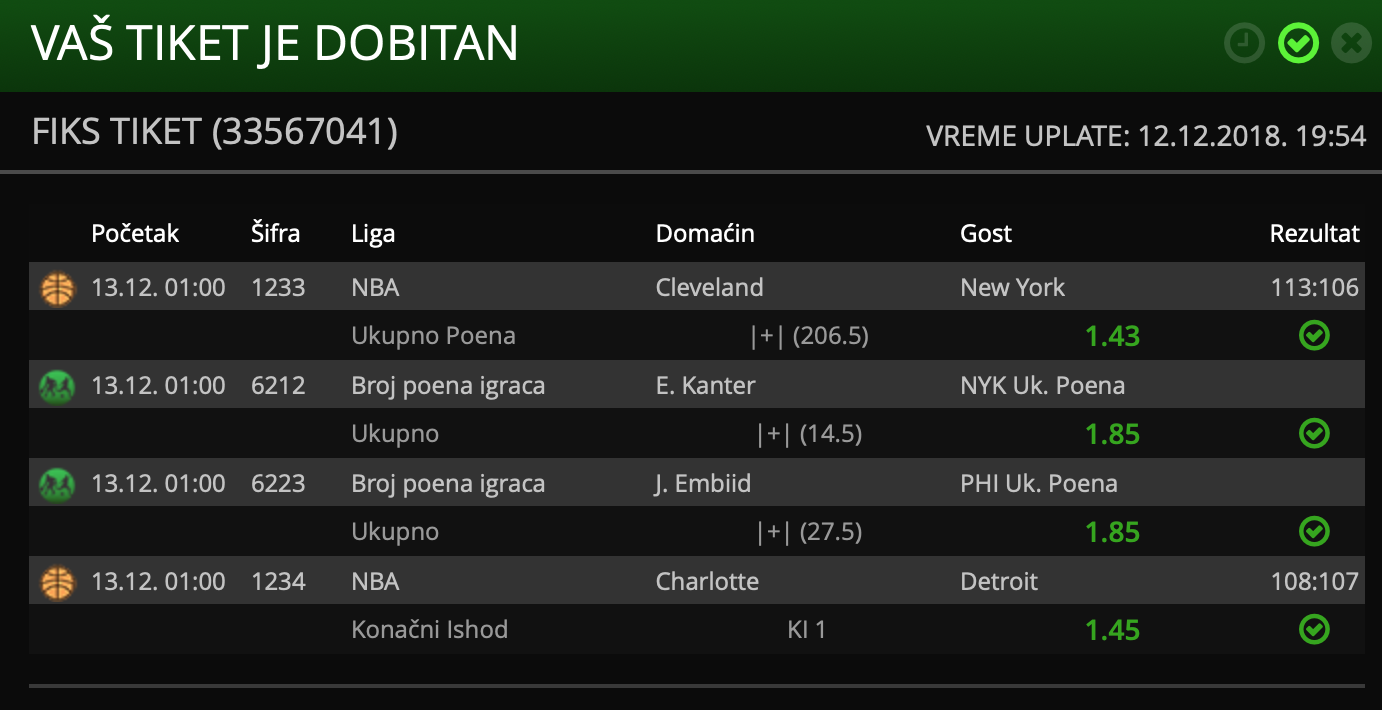Click the 113:106 result score
This screenshot has height=710, width=1382.
[1315, 288]
